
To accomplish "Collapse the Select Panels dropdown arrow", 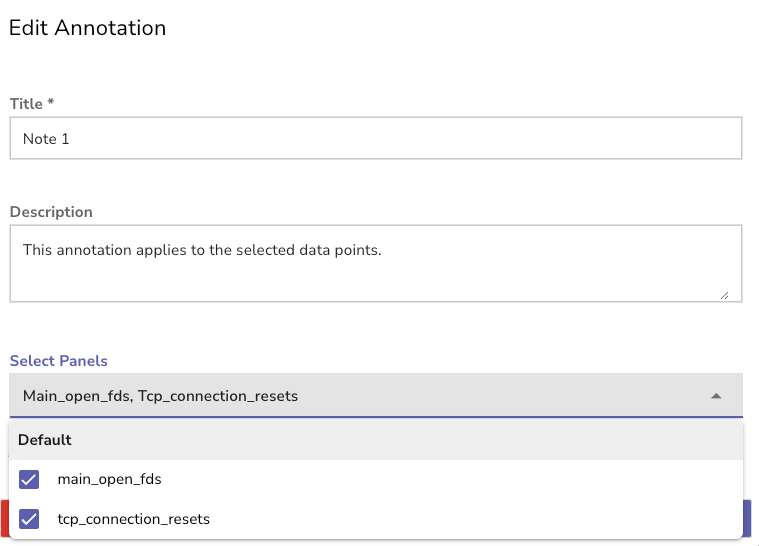I will [716, 396].
